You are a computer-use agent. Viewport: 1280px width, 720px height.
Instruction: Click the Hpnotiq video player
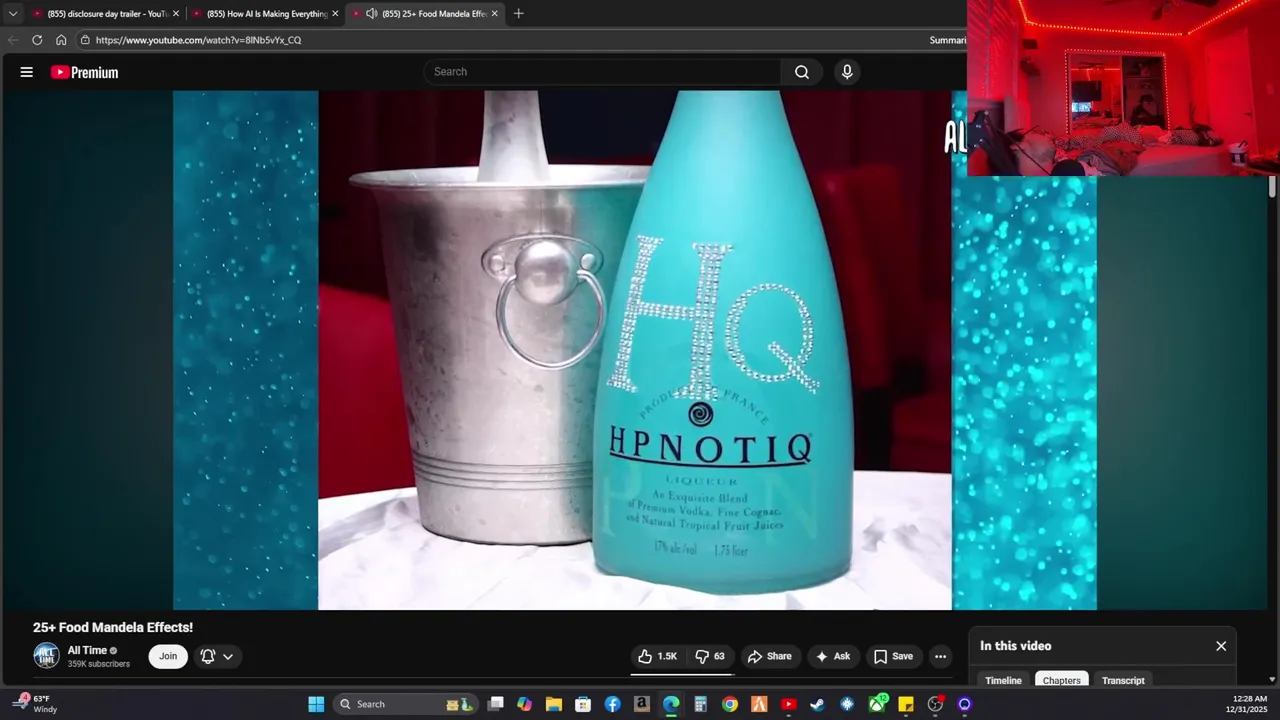[635, 350]
